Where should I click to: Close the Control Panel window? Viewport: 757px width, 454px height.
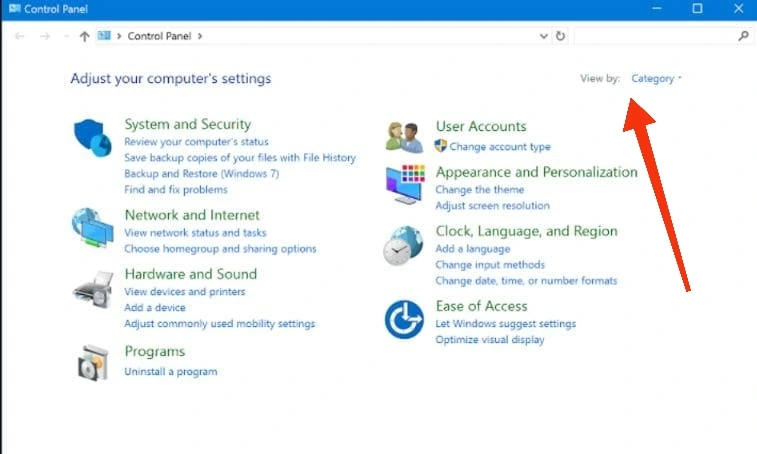739,8
